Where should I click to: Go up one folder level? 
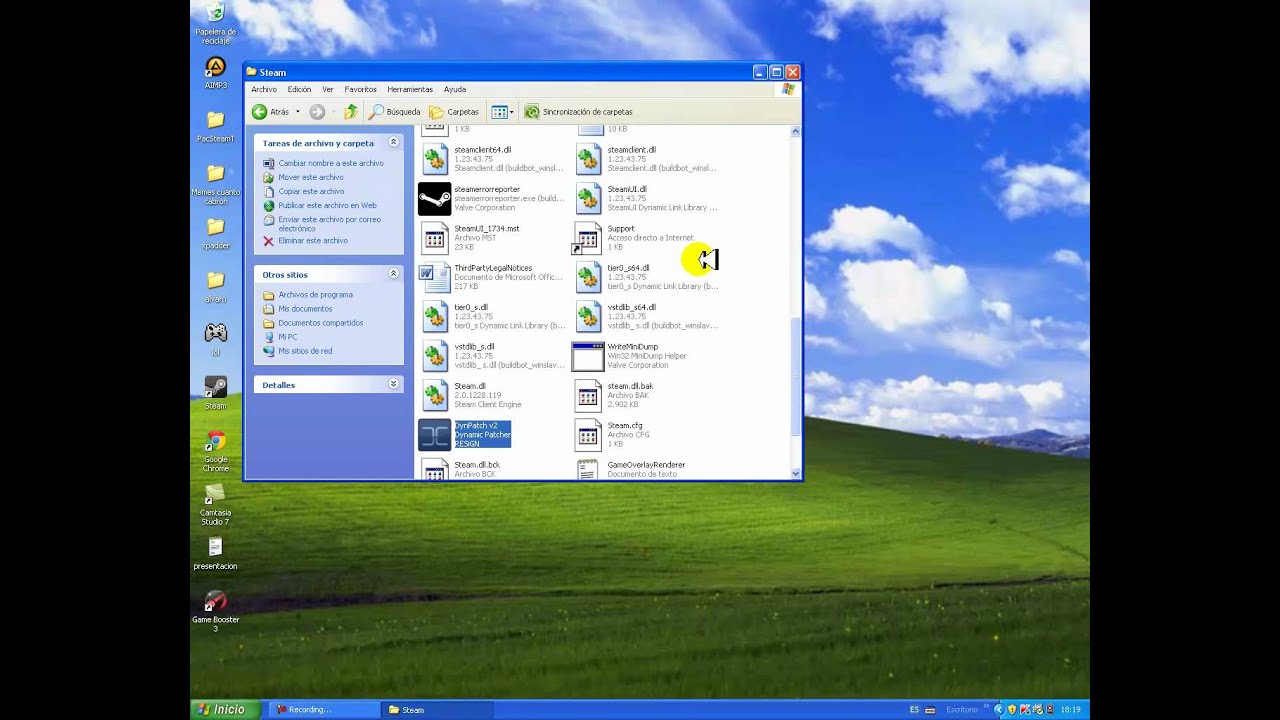point(350,112)
